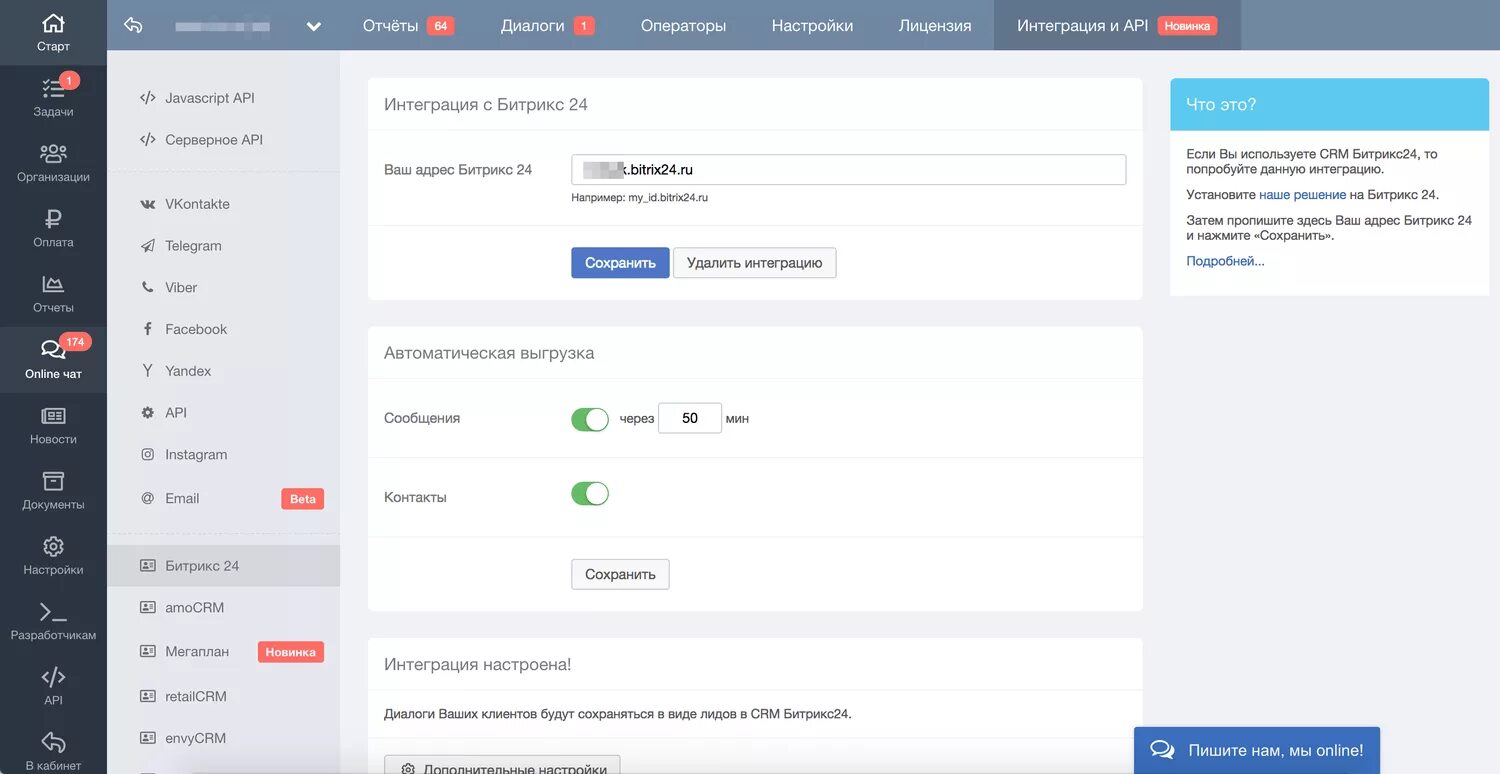Switch to the Диалоги tab
Viewport: 1500px width, 774px height.
click(x=547, y=26)
